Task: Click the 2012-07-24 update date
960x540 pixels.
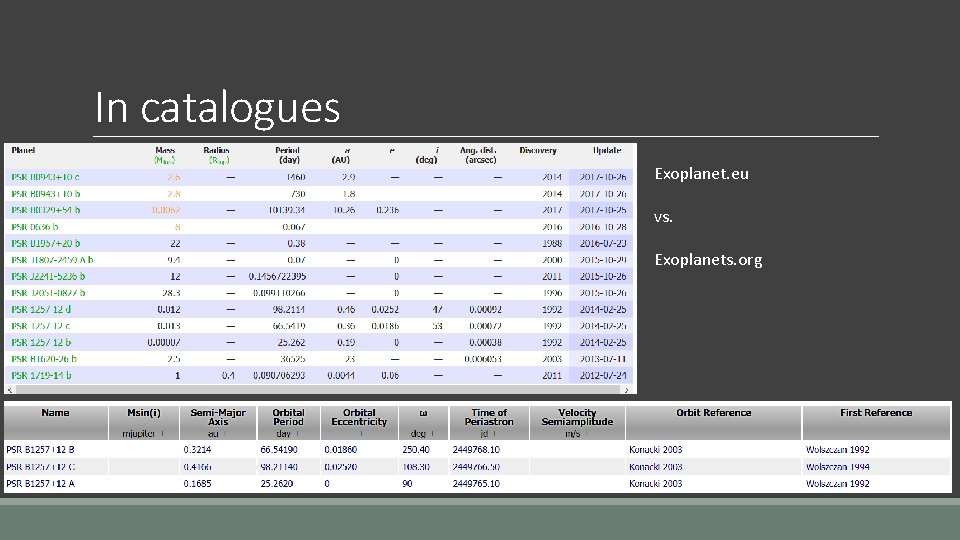Action: (x=603, y=375)
